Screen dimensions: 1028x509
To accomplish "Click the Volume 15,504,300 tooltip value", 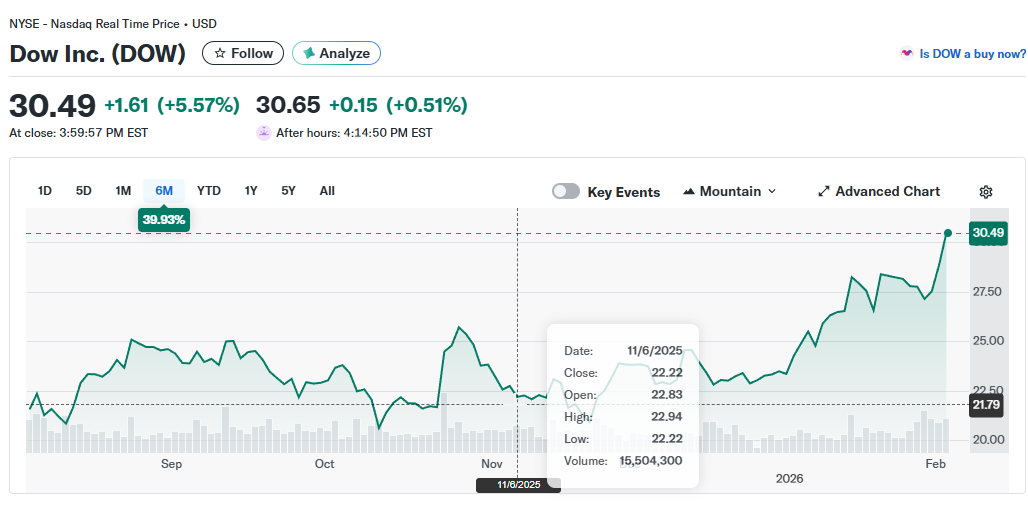I will [x=651, y=461].
